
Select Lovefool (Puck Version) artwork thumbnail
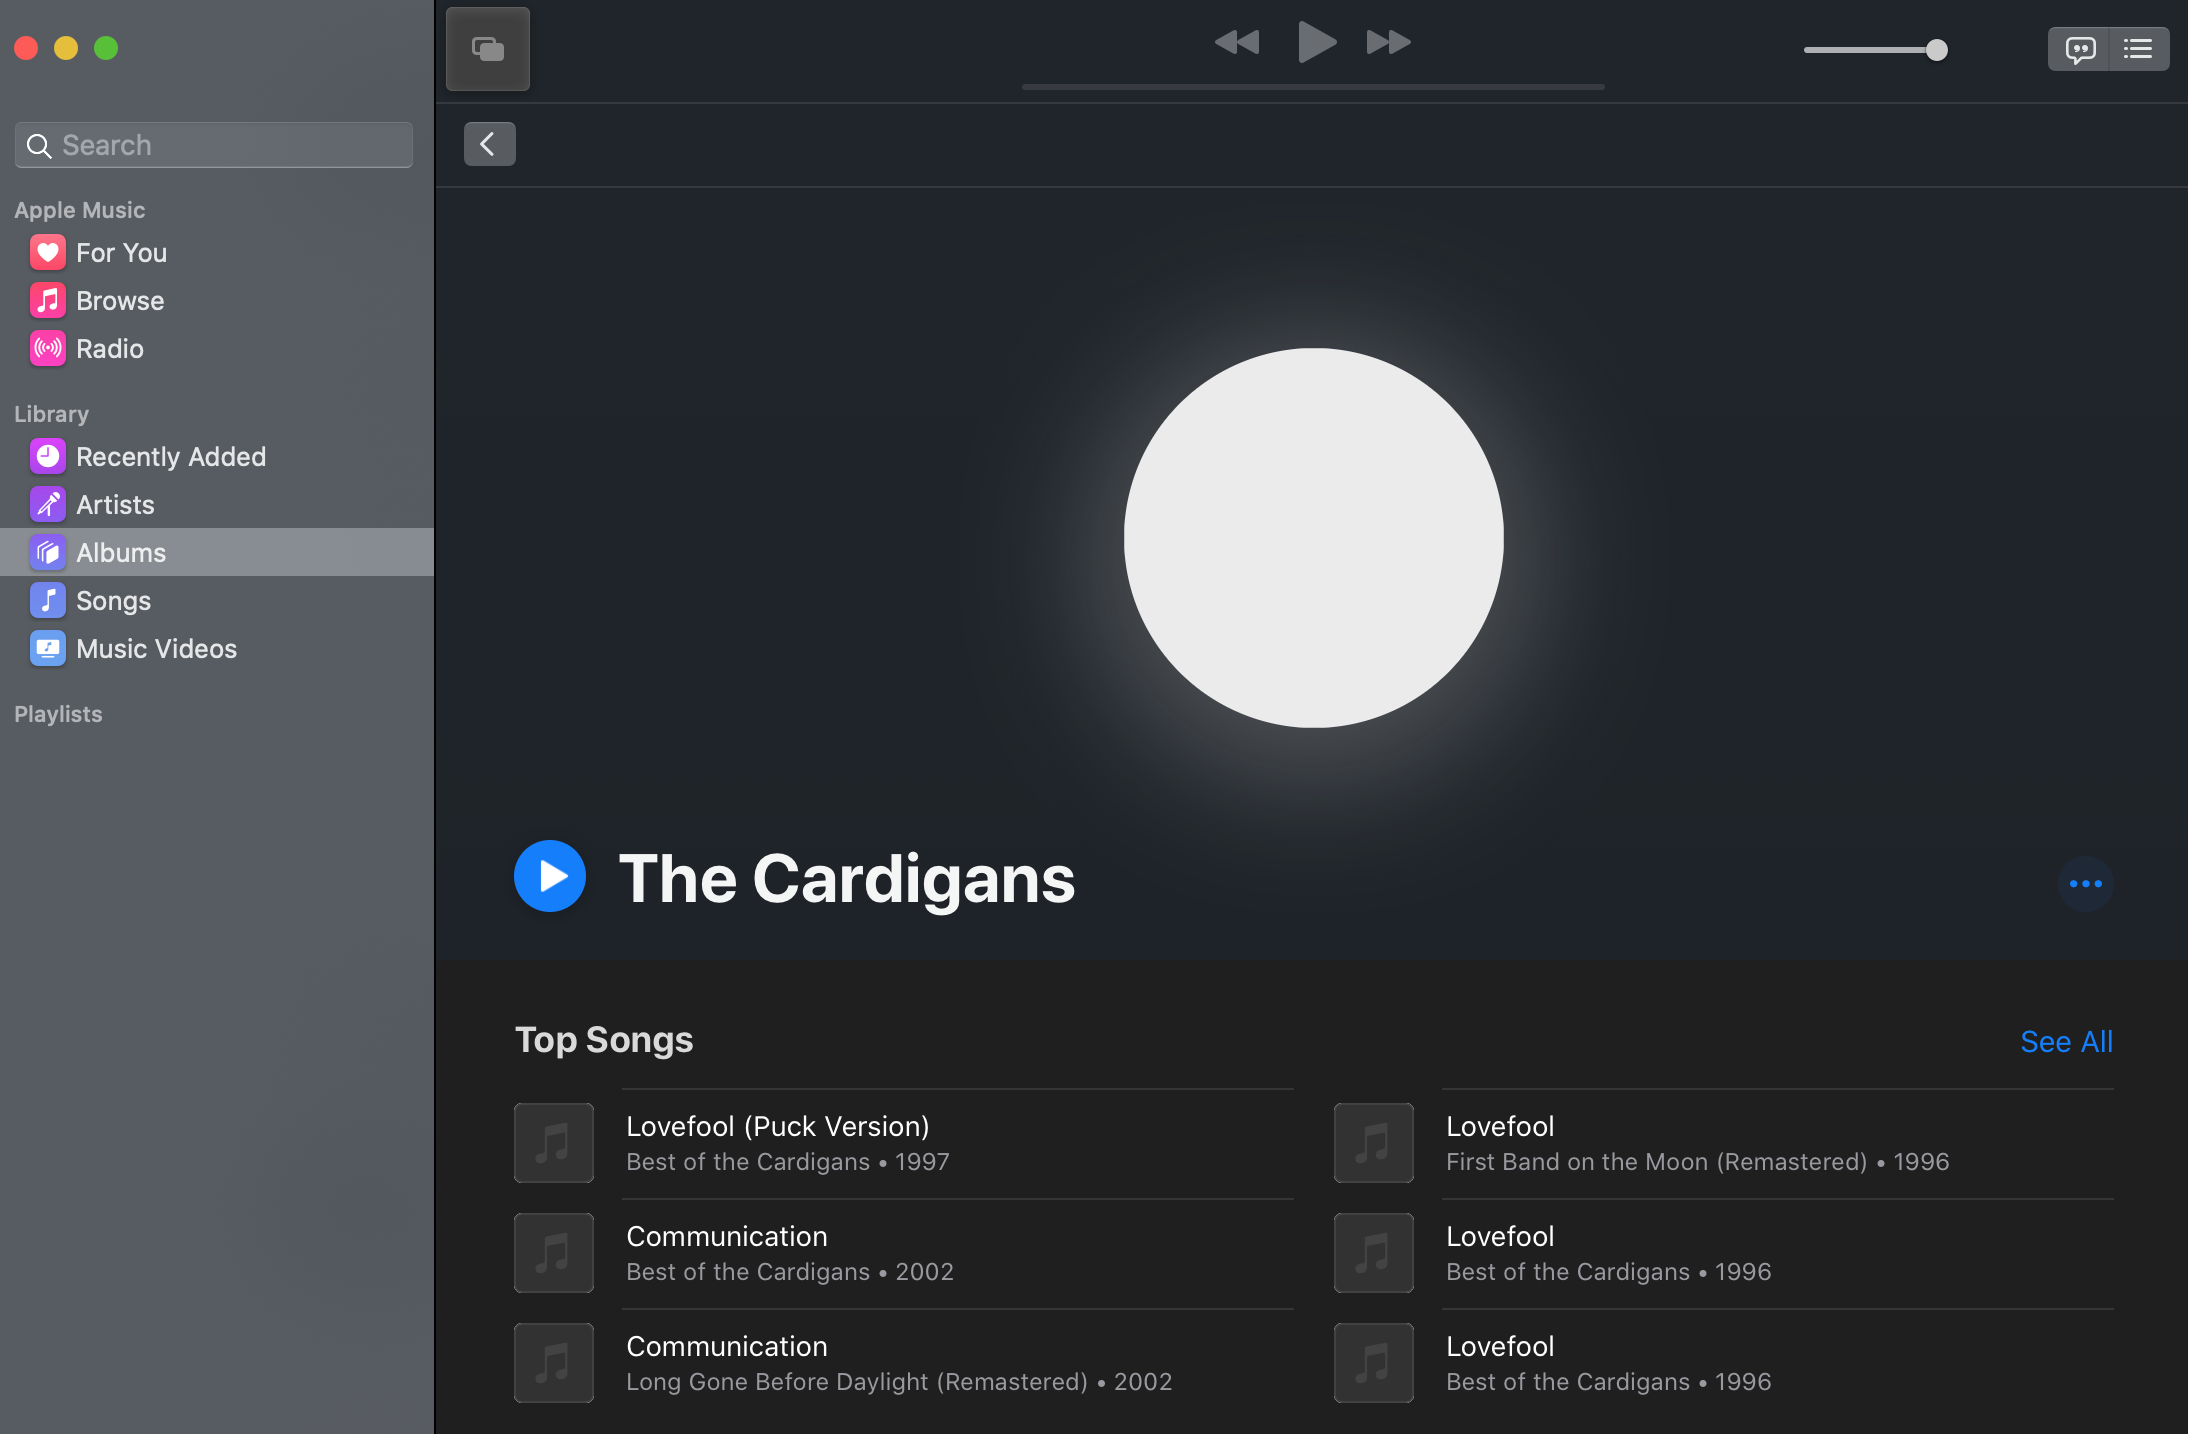point(554,1143)
